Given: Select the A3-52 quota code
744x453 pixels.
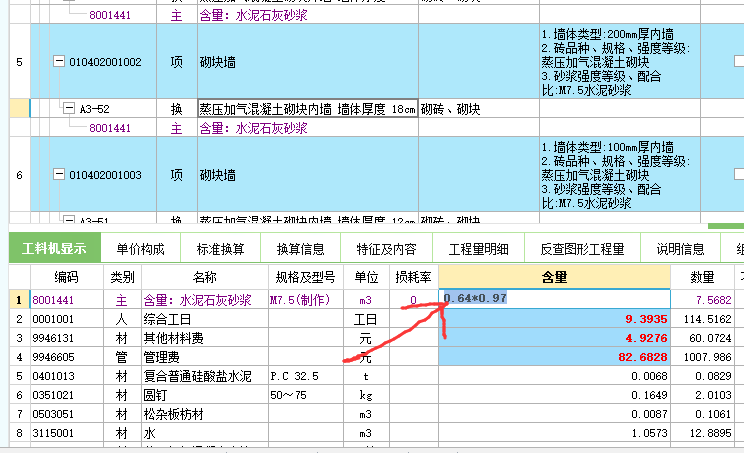Looking at the screenshot, I should (94, 110).
